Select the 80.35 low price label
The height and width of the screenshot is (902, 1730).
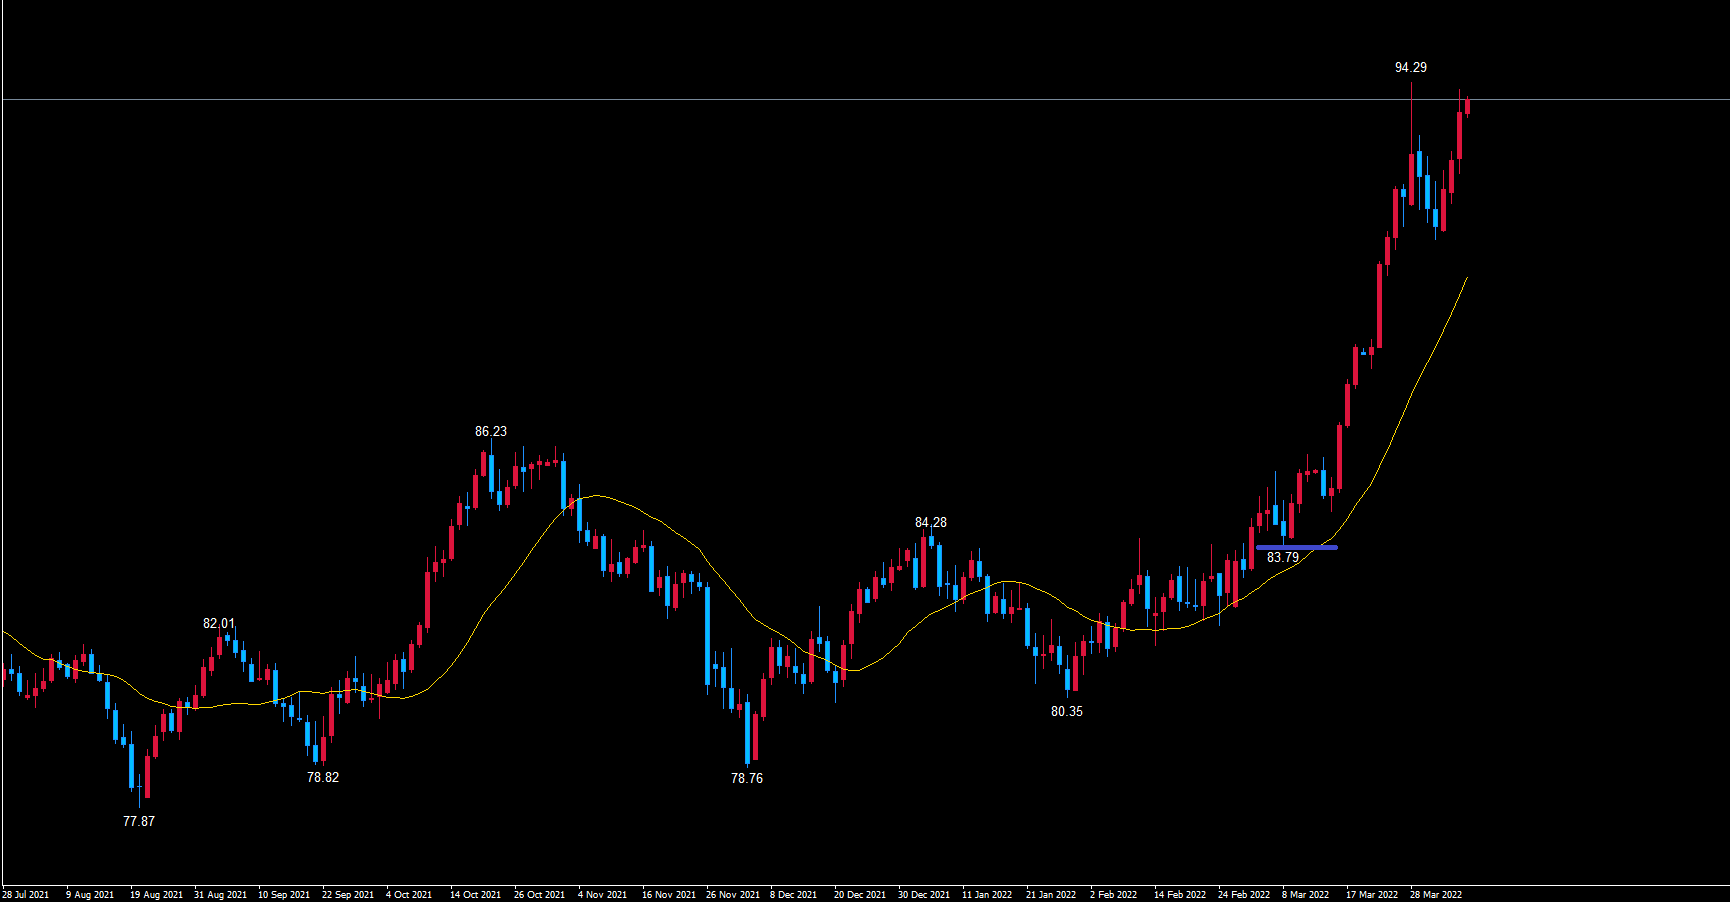(x=1066, y=712)
